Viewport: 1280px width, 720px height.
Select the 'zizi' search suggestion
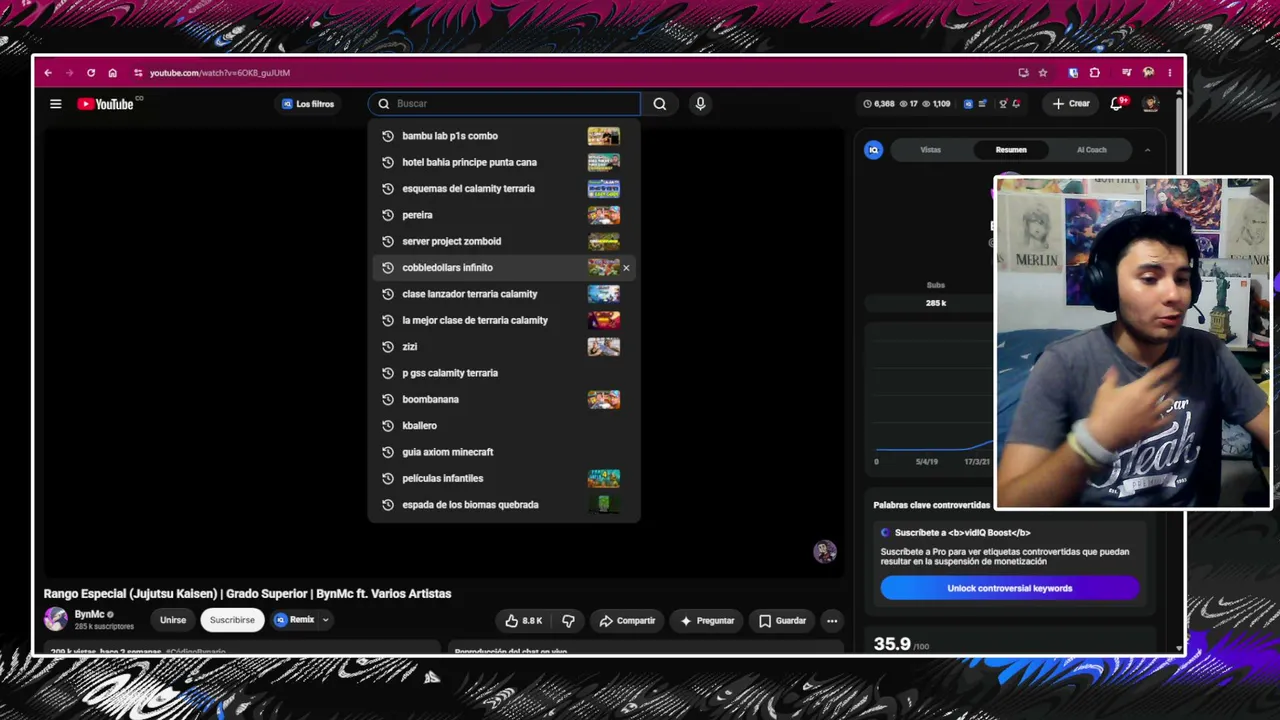(x=504, y=347)
